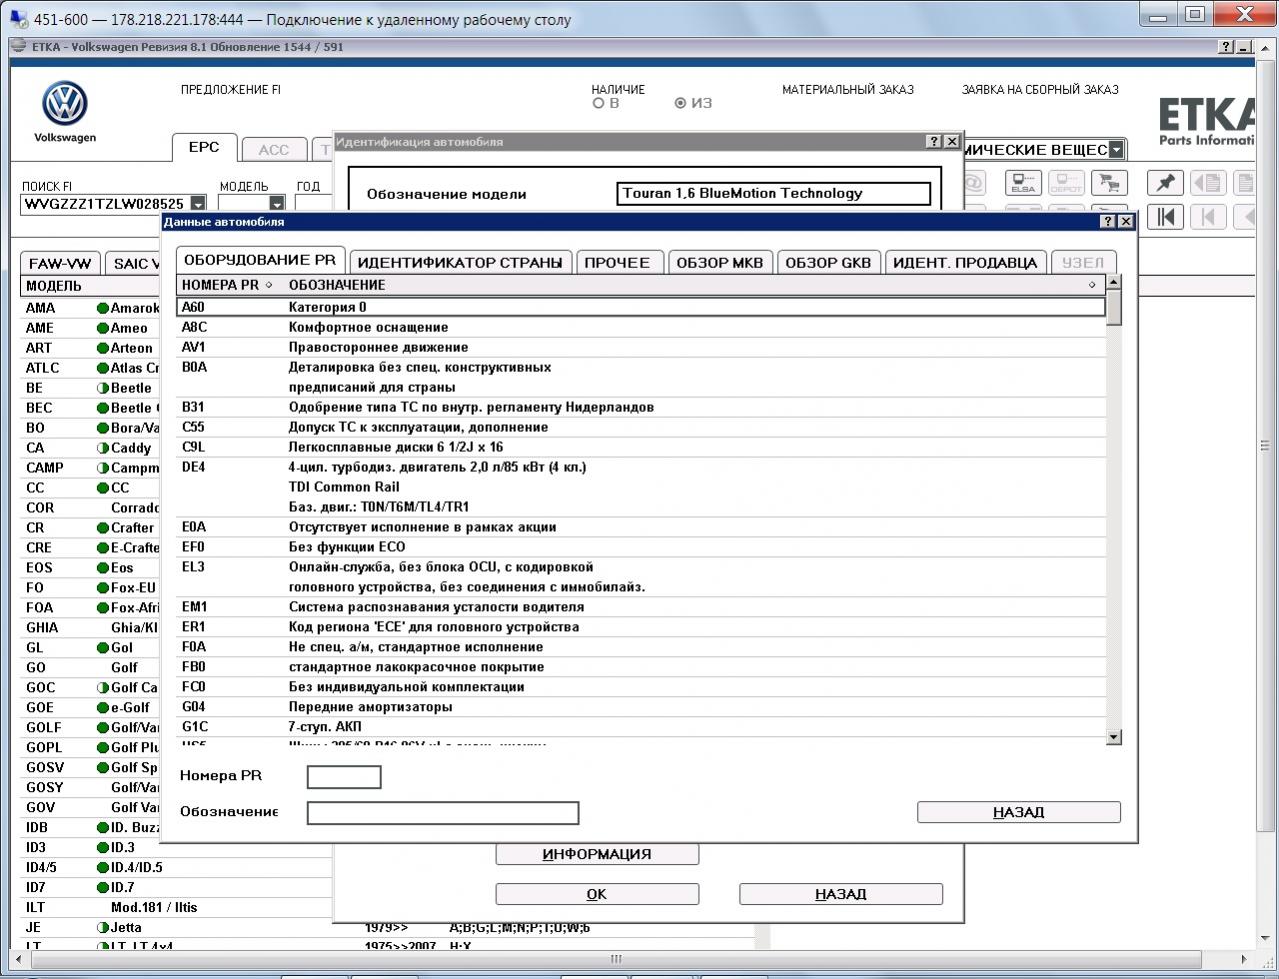Select the НАЛИЧИЕ 'В' radio button
Image resolution: width=1279 pixels, height=979 pixels.
point(598,103)
